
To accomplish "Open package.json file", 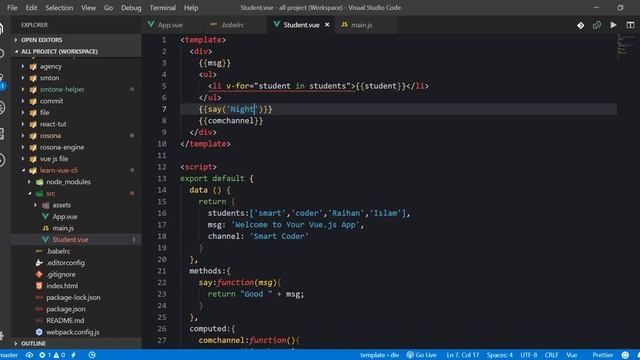I will (66, 309).
